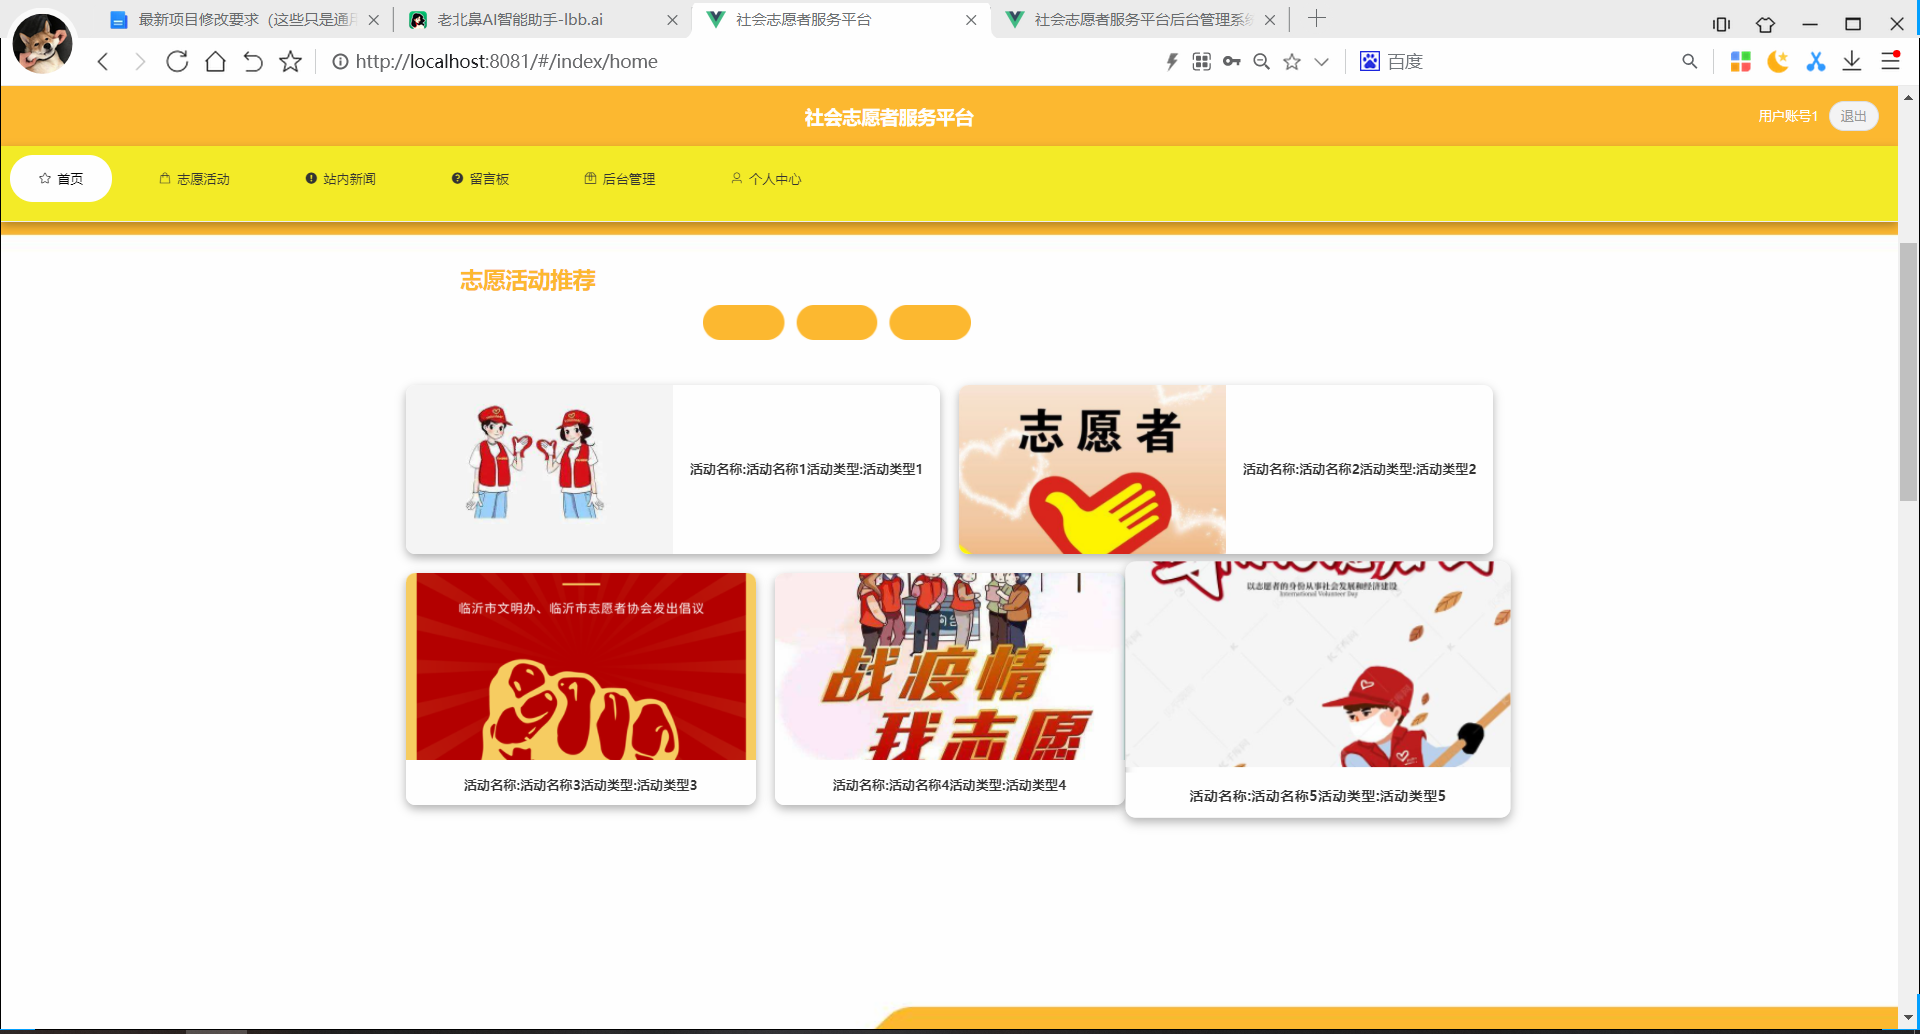Viewport: 1920px width, 1034px height.
Task: Close the 最新项目修改要求 tab
Action: pos(373,20)
